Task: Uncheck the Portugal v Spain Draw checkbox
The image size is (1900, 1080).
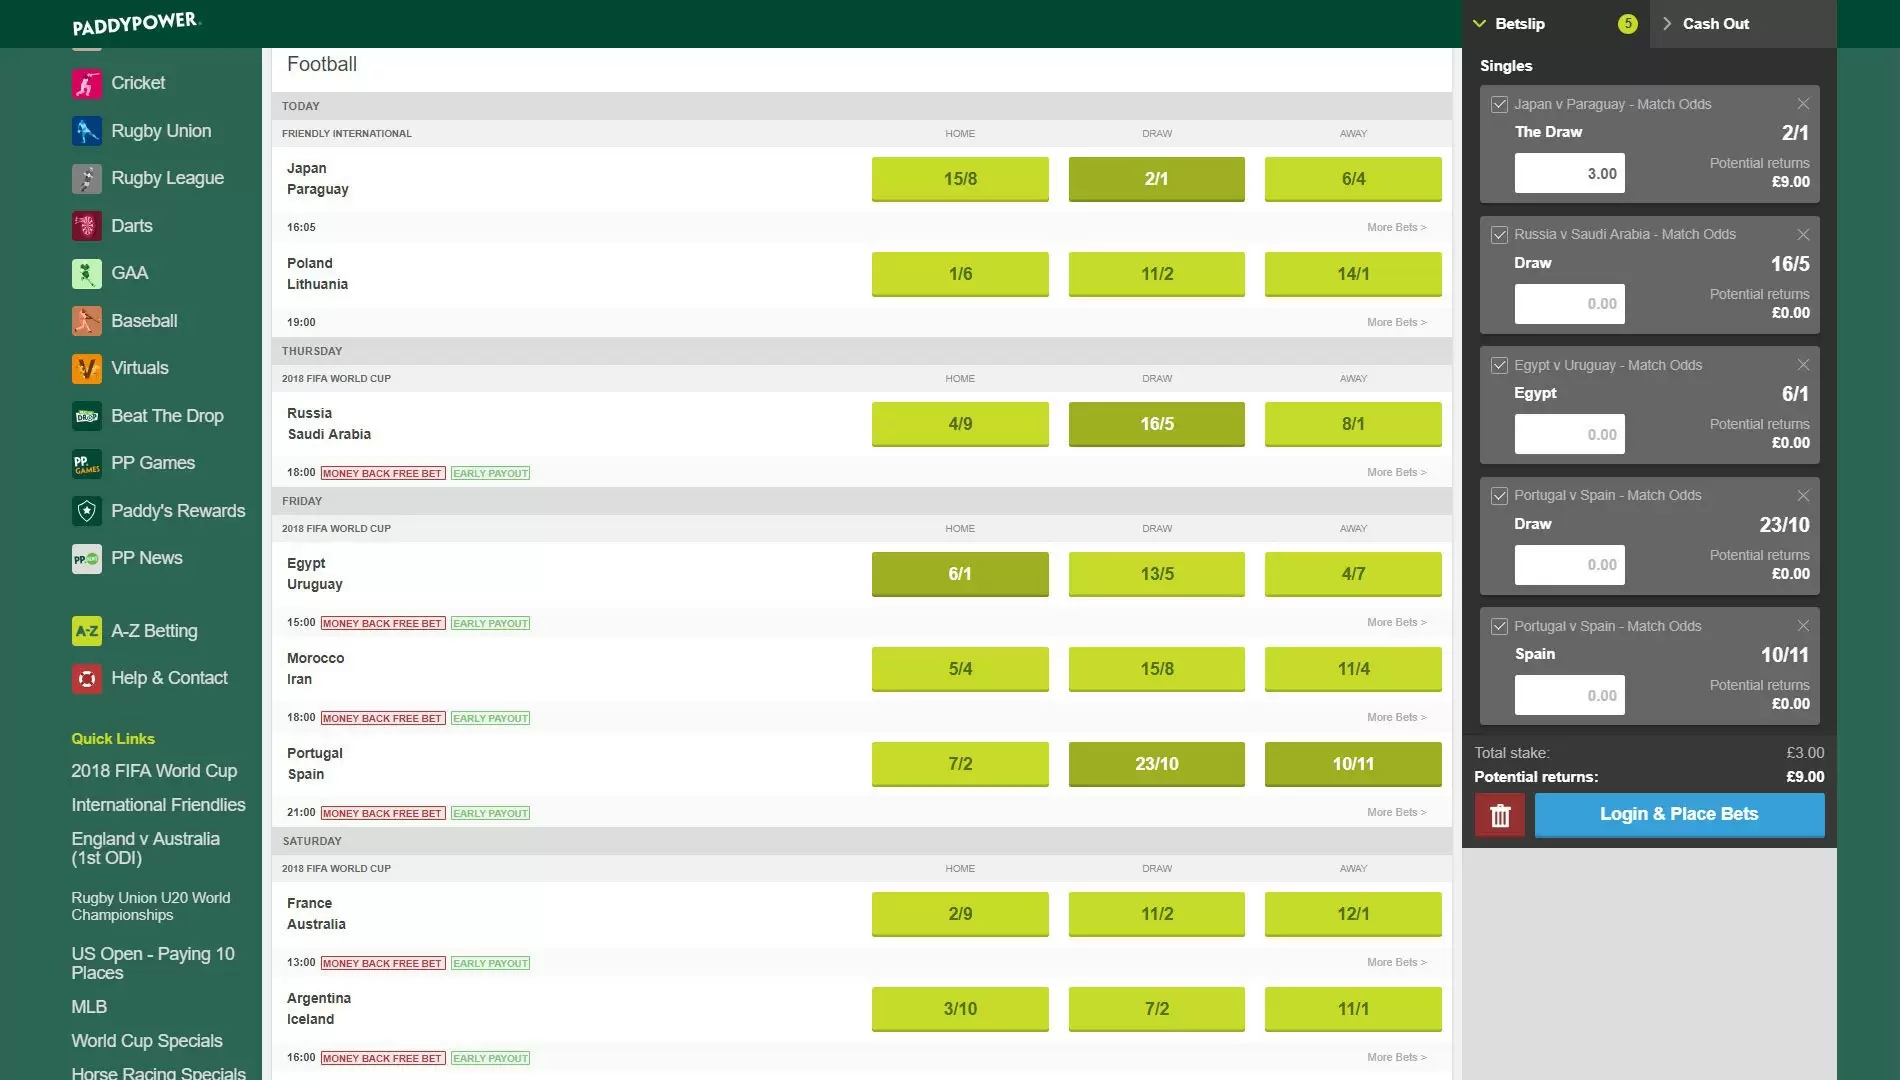Action: [1499, 495]
